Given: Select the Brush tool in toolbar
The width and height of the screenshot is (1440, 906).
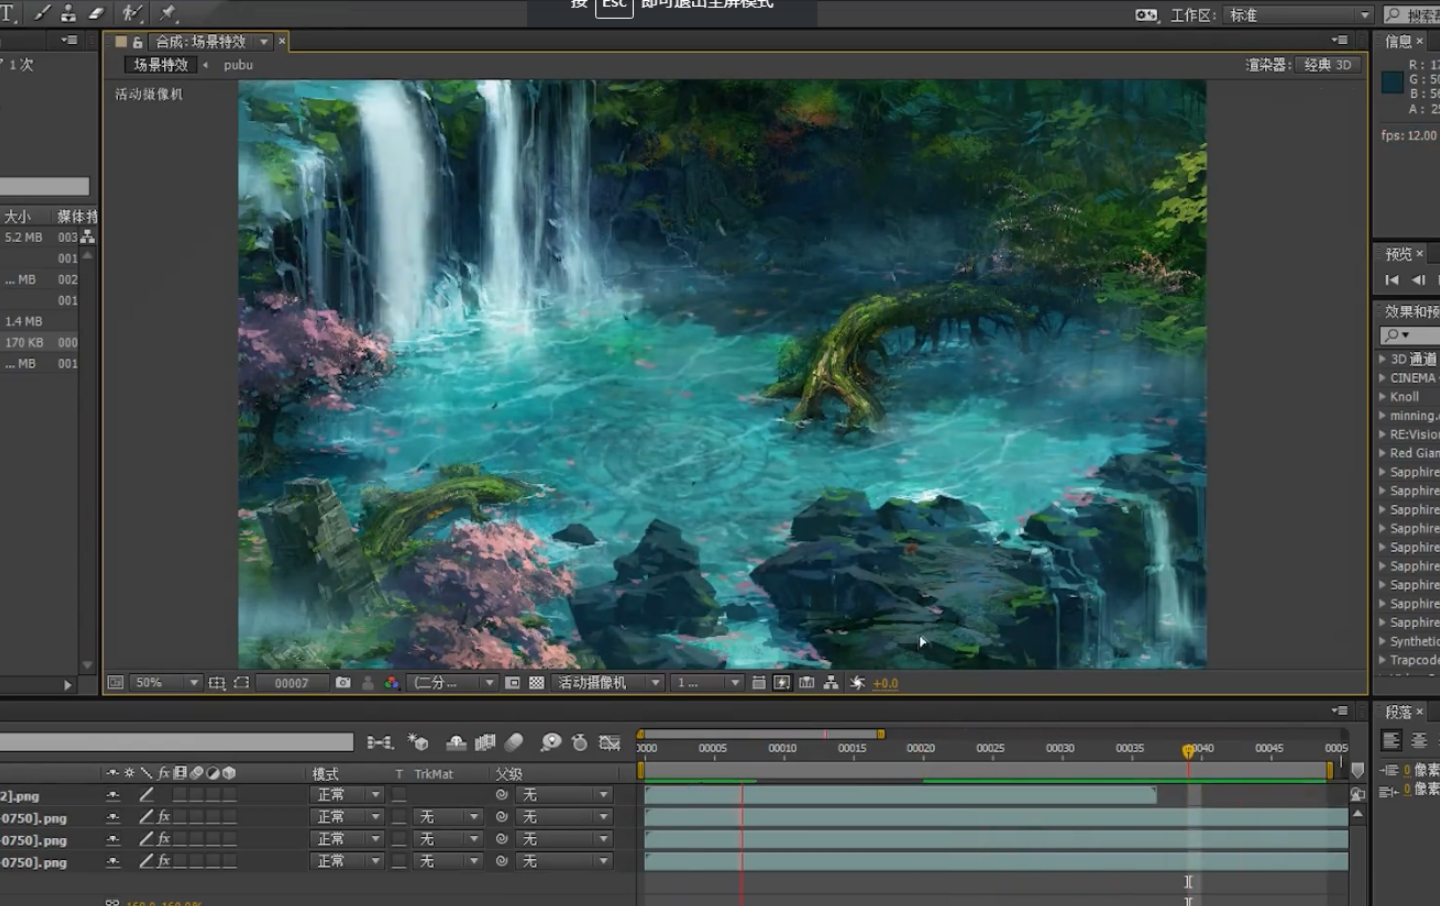Looking at the screenshot, I should pos(42,13).
